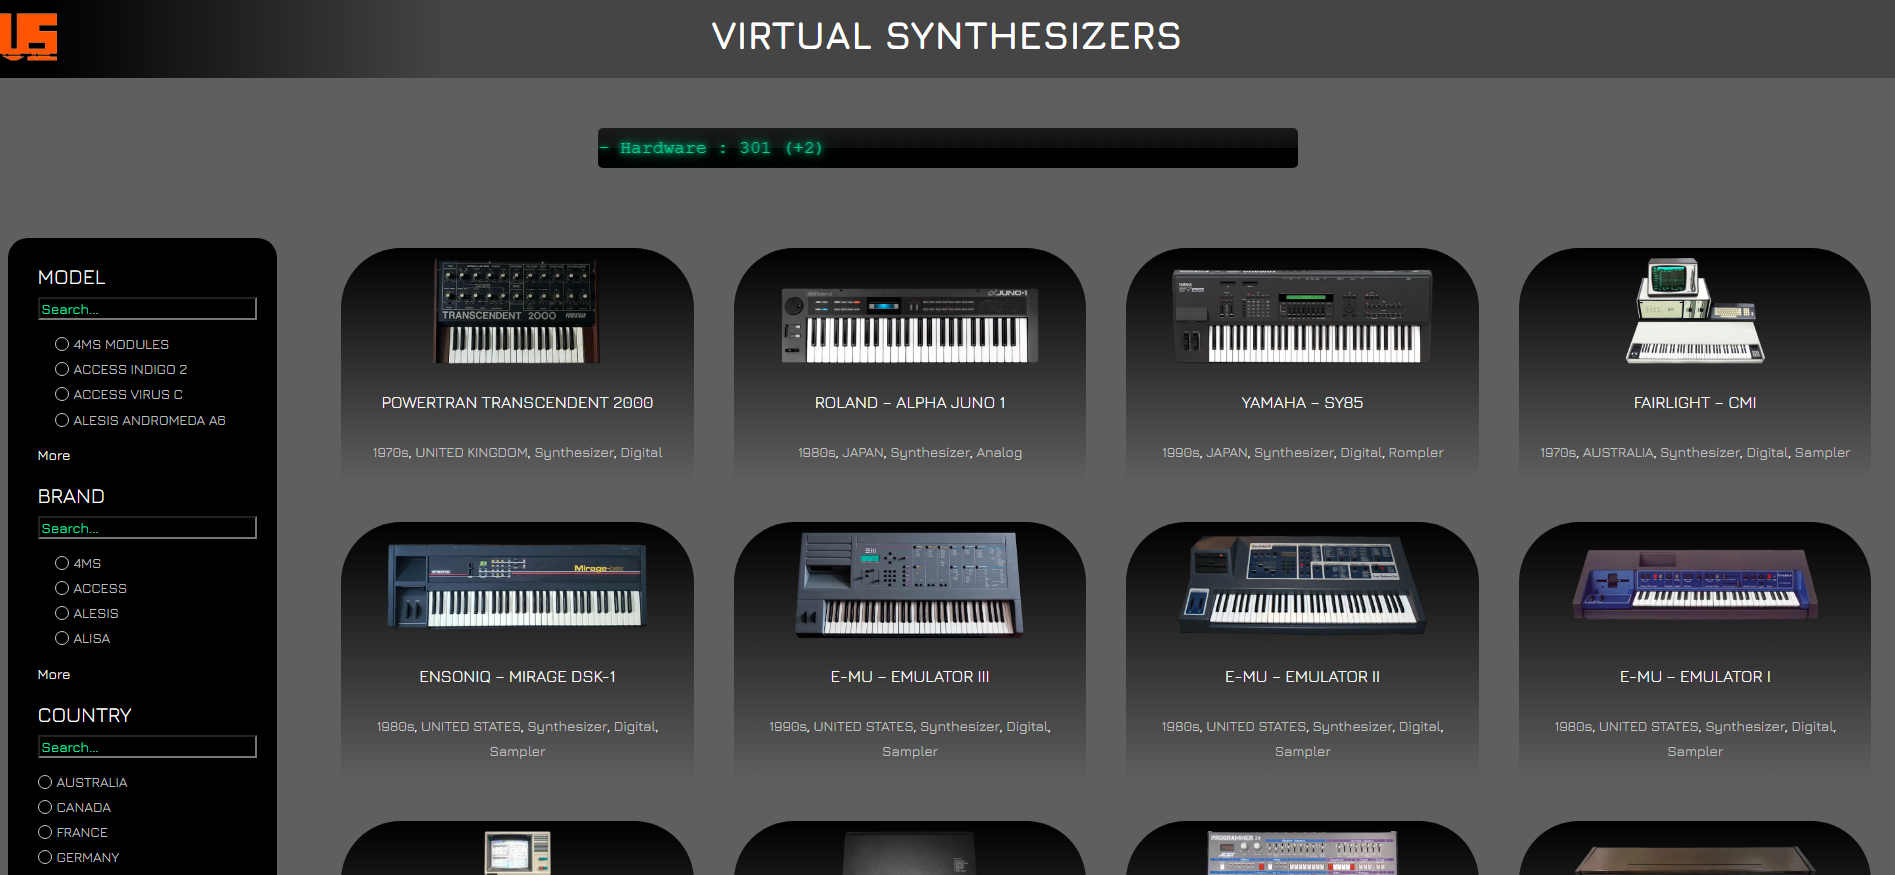Click the Alpha Juno tags '1980s, JAPAN, Synthesizer, Analog'
The image size is (1895, 875).
[910, 452]
